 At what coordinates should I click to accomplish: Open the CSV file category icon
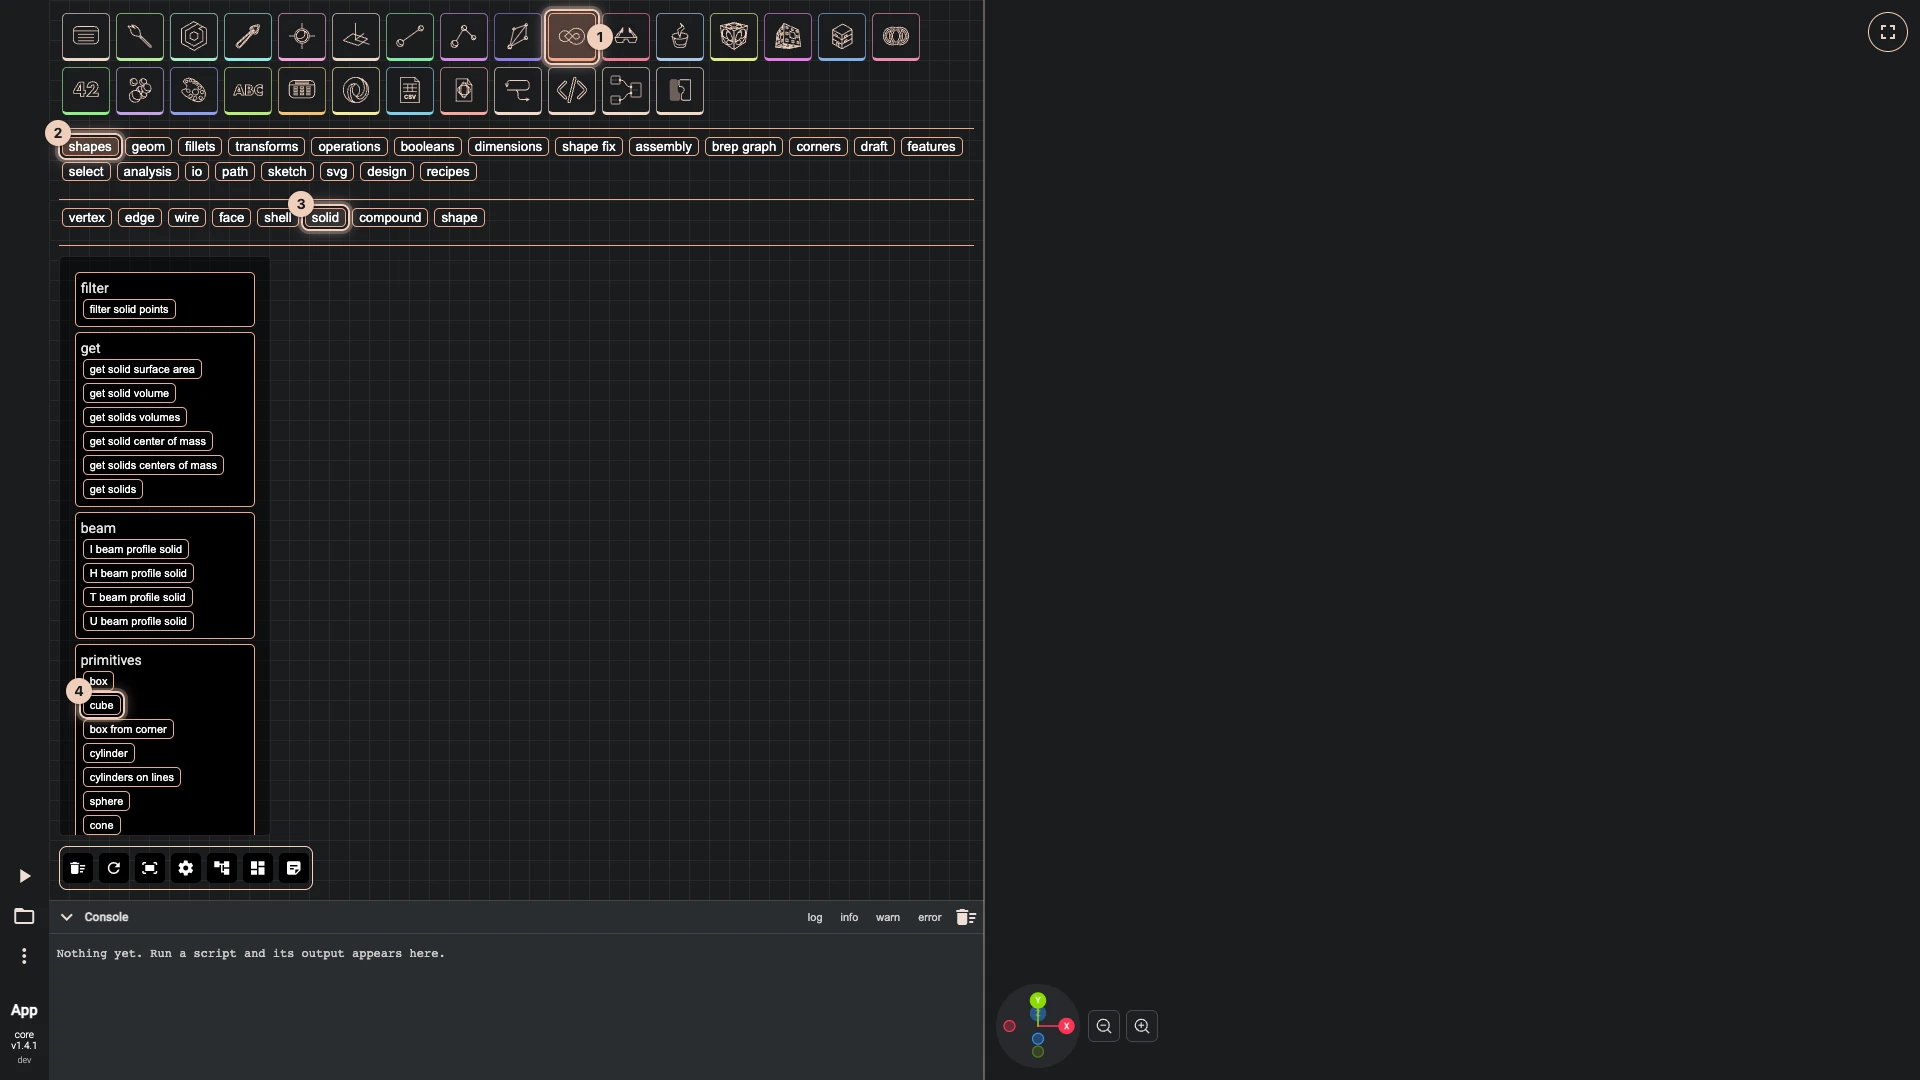pyautogui.click(x=410, y=91)
